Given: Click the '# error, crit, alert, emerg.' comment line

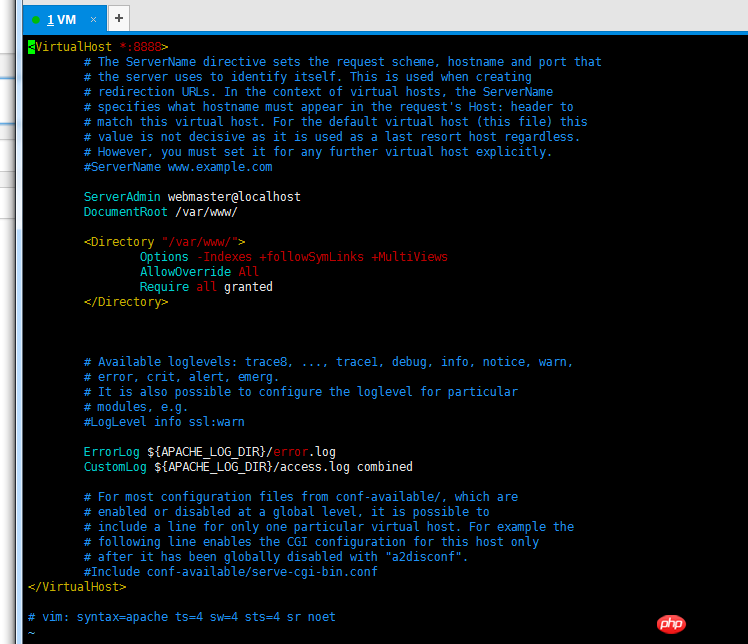Looking at the screenshot, I should click(x=181, y=377).
